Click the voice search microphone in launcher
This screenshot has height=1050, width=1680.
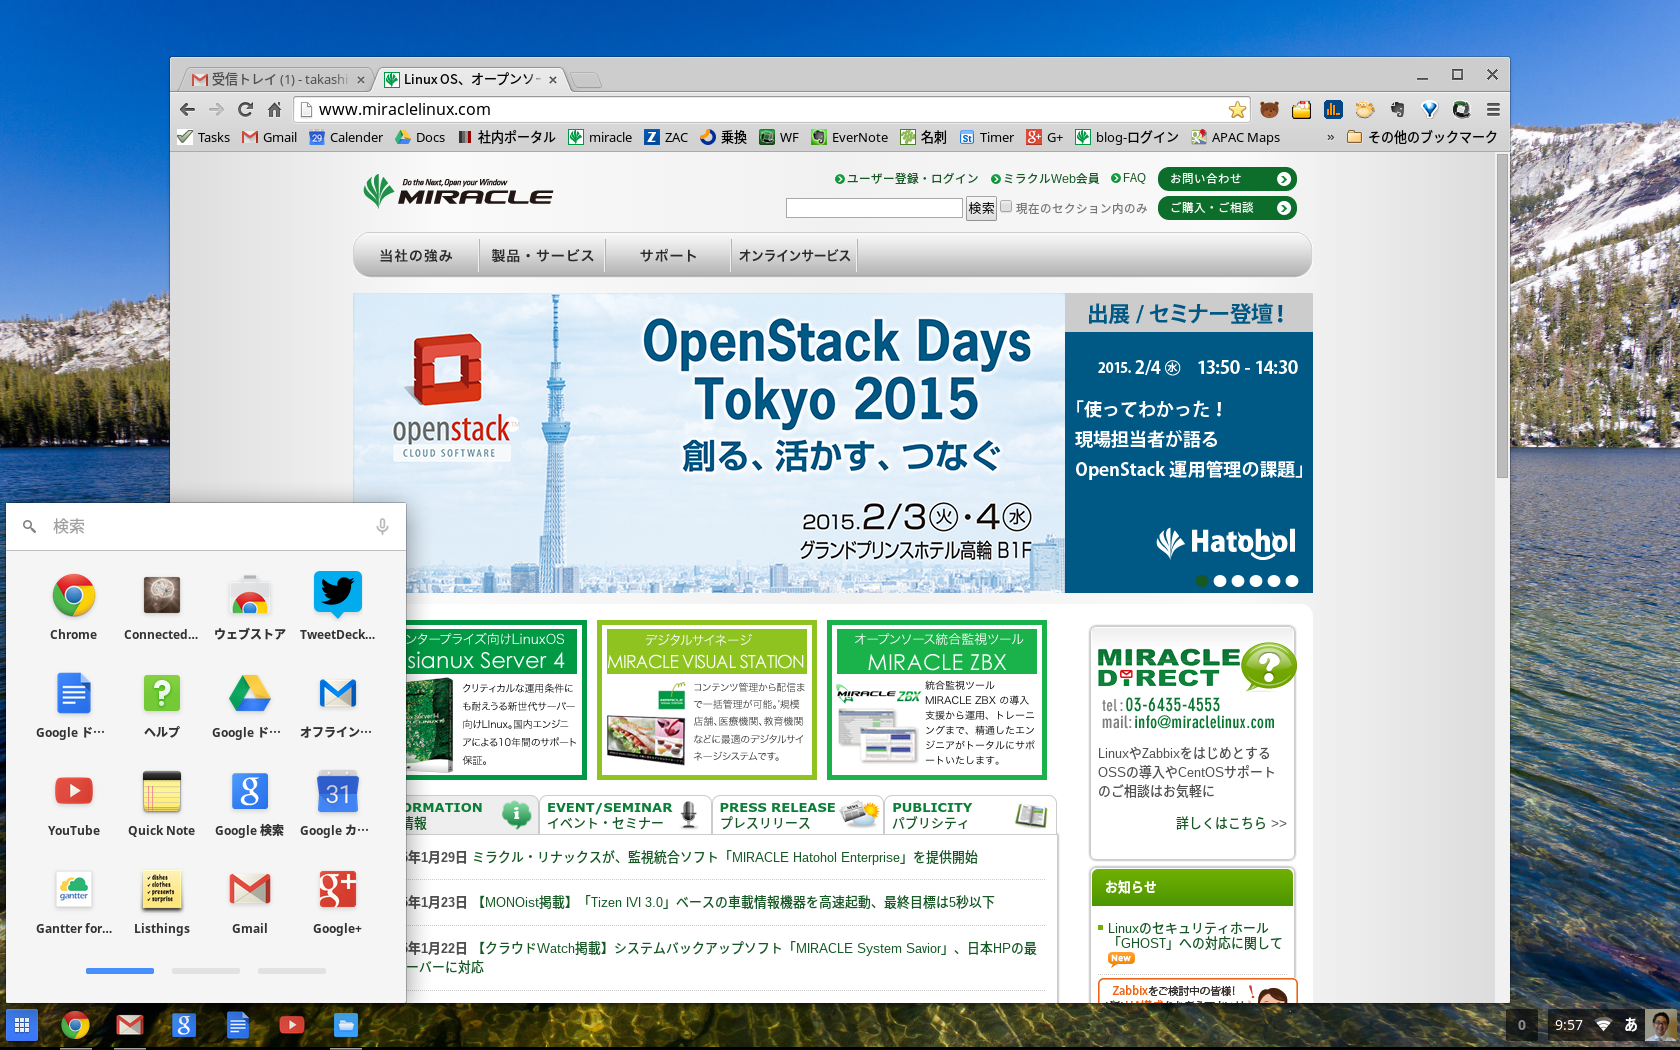(x=382, y=526)
